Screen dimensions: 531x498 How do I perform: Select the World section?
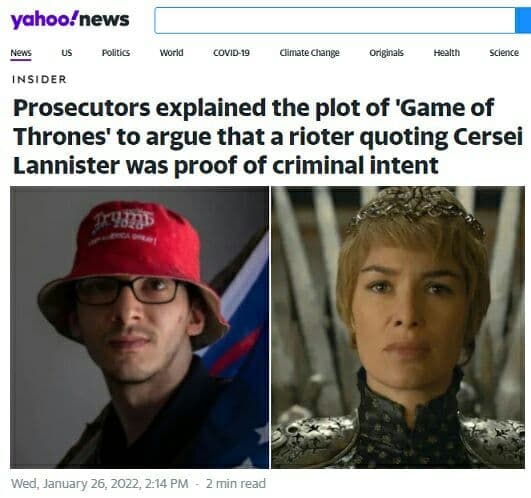(171, 53)
